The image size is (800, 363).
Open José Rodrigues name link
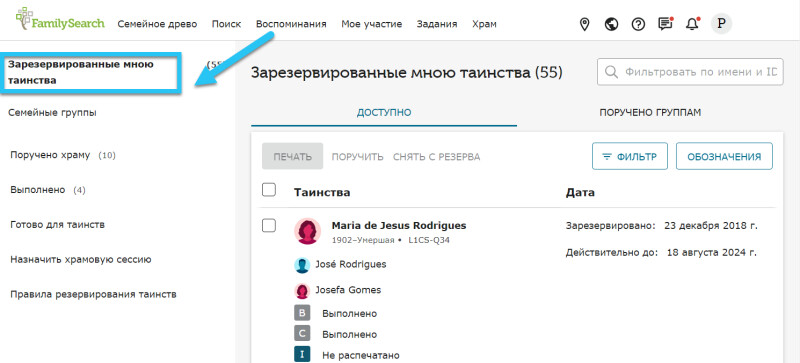point(351,264)
